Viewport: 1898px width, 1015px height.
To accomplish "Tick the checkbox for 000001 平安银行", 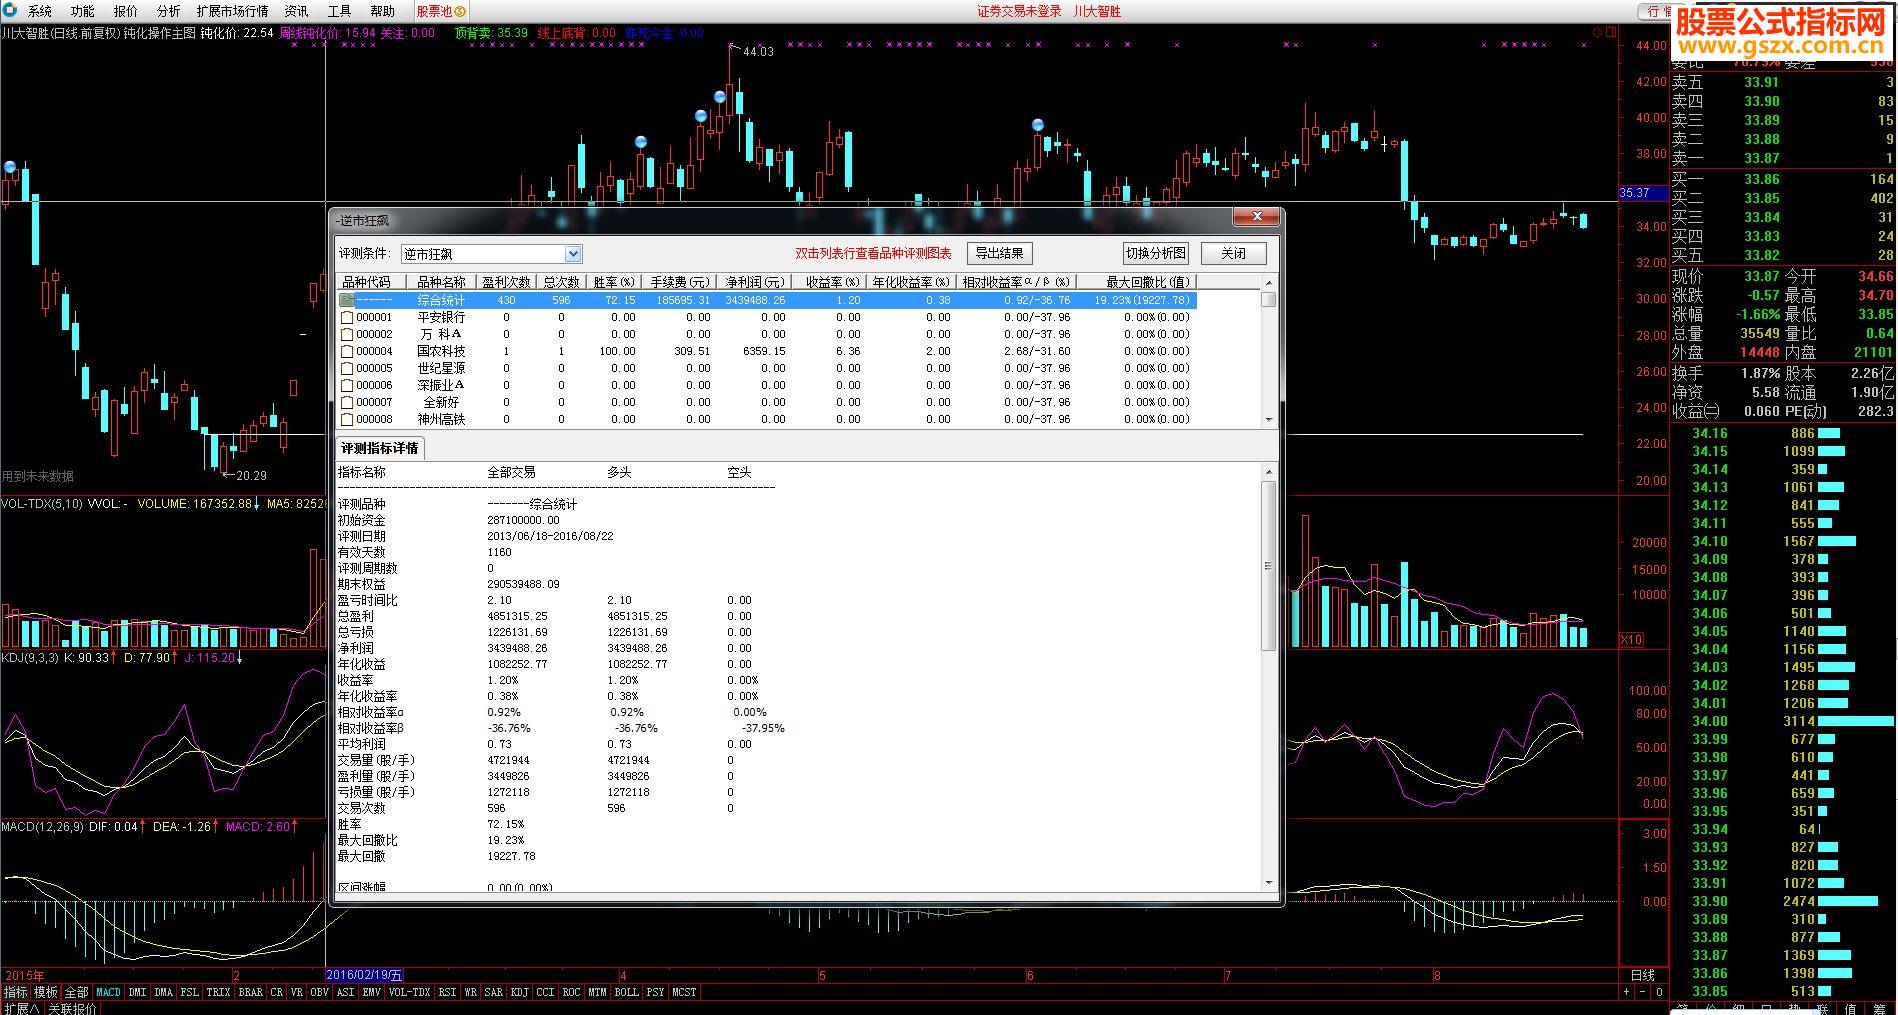I will coord(347,318).
